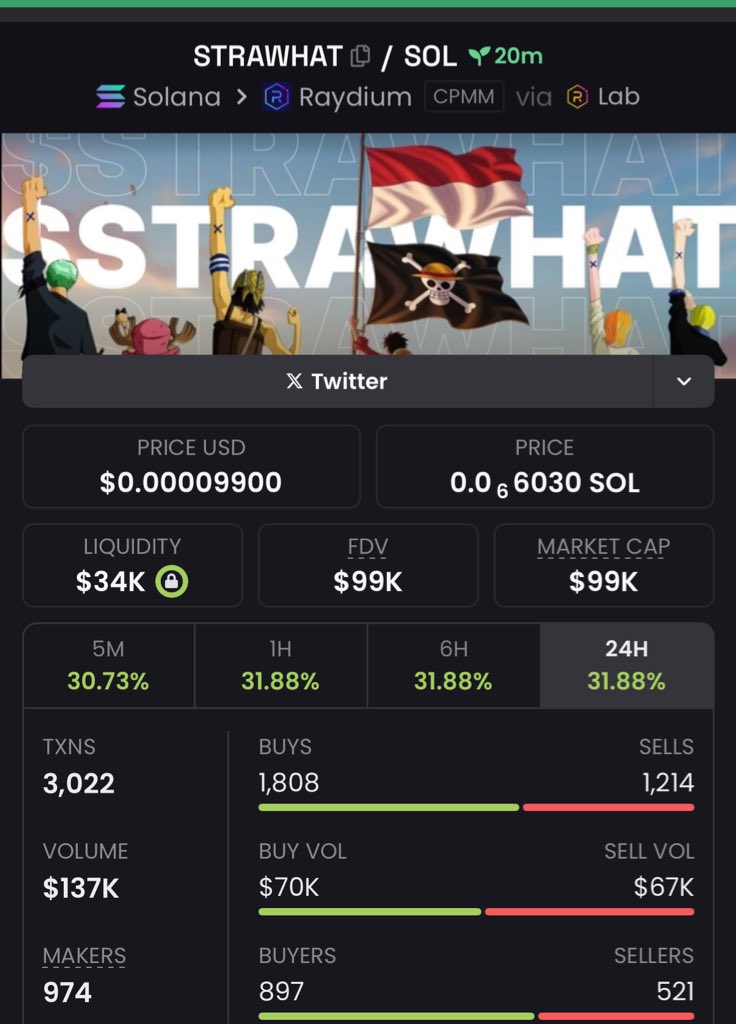Expand social links dropdown chevron
The width and height of the screenshot is (736, 1024).
[x=684, y=381]
